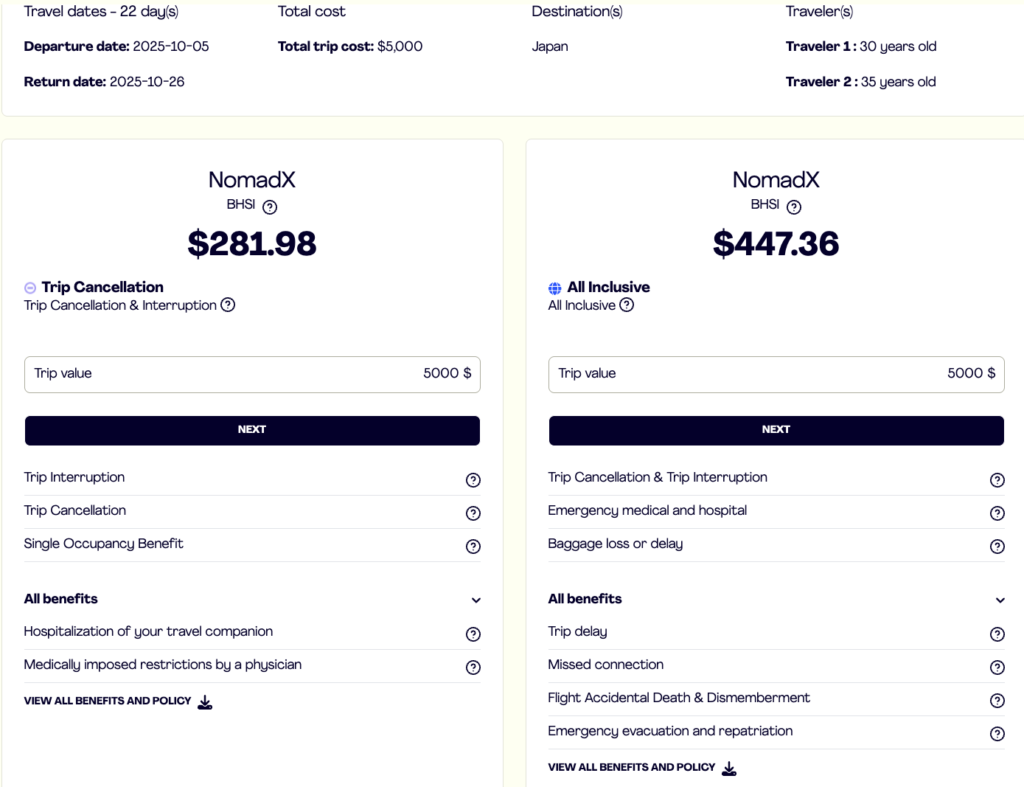Image resolution: width=1024 pixels, height=787 pixels.
Task: View help for Baggage loss or delay
Action: [997, 546]
